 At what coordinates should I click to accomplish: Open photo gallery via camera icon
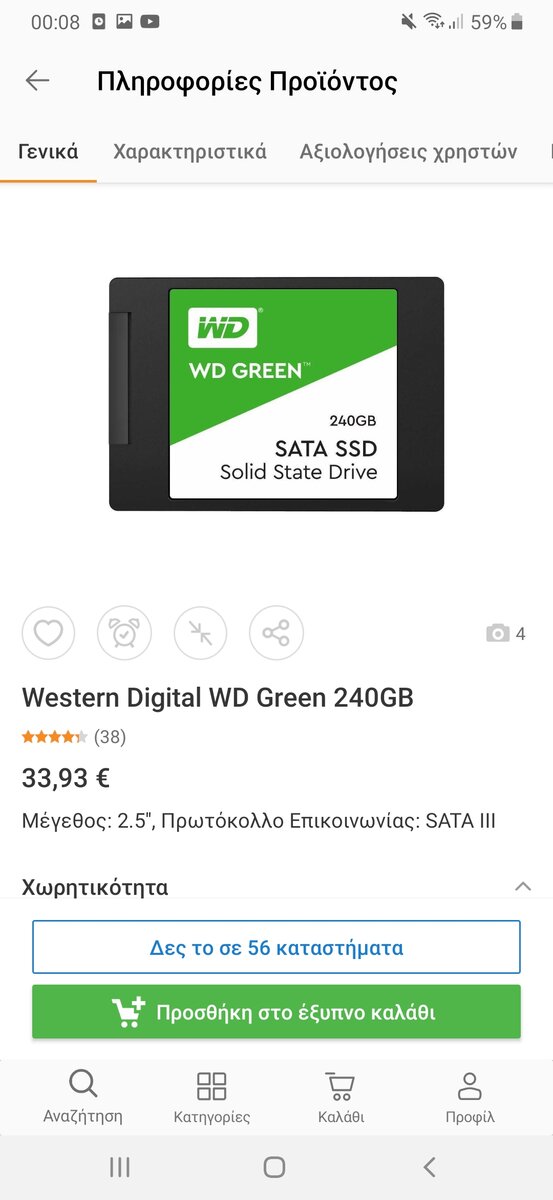(506, 634)
